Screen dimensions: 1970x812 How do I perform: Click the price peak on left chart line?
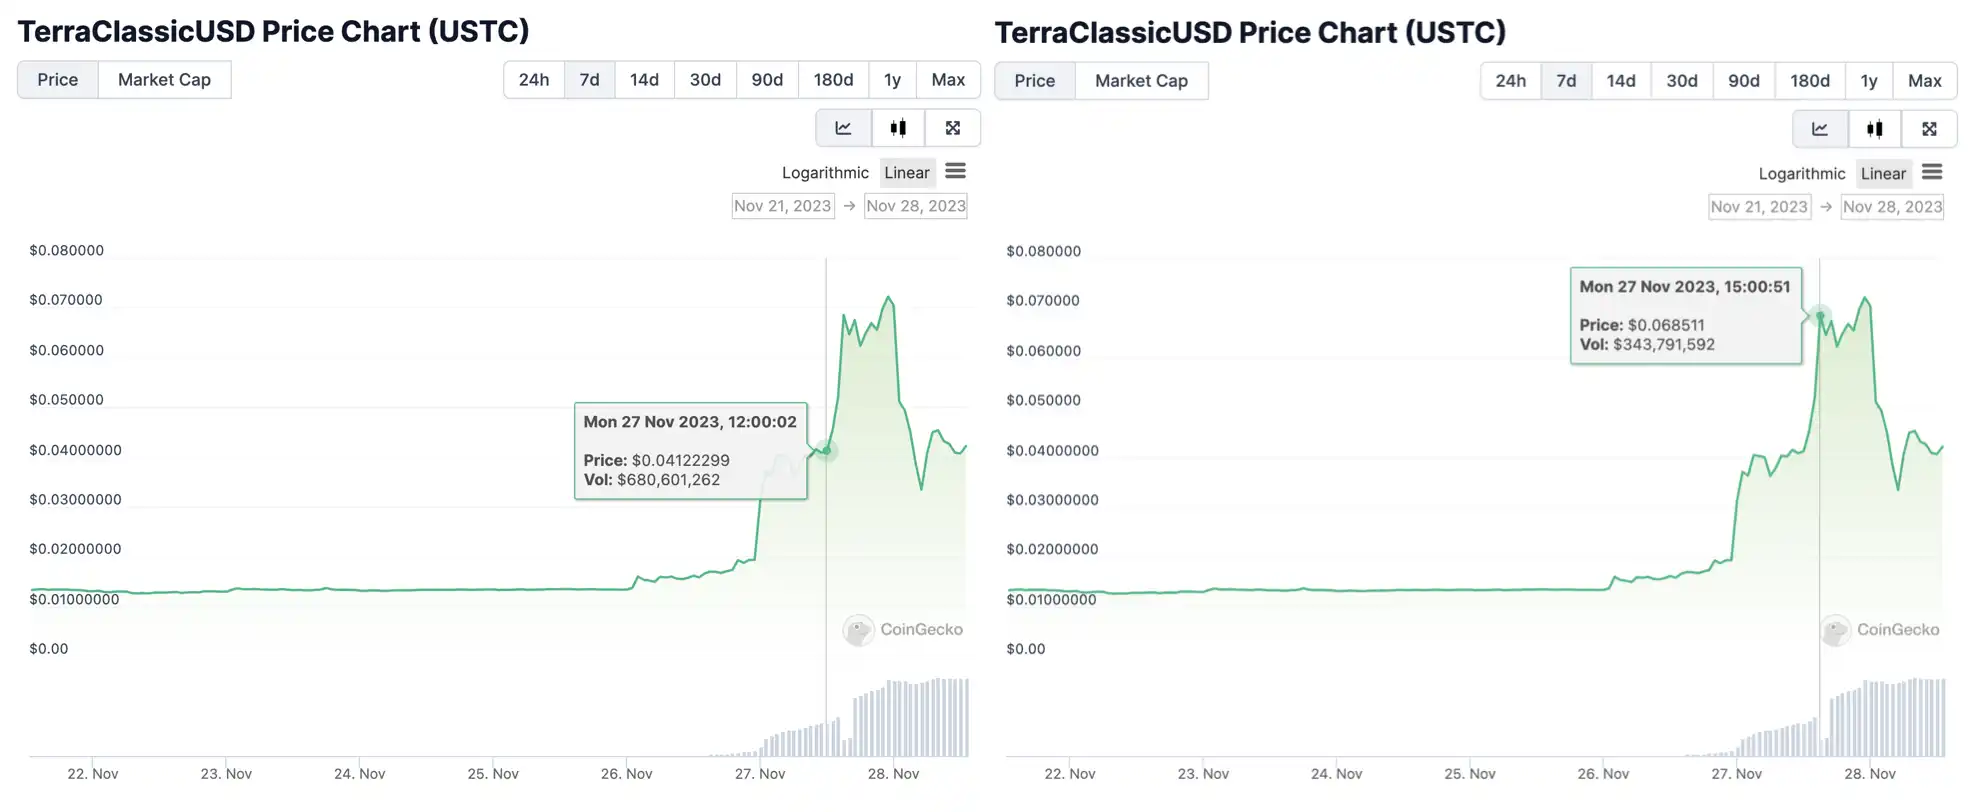888,297
